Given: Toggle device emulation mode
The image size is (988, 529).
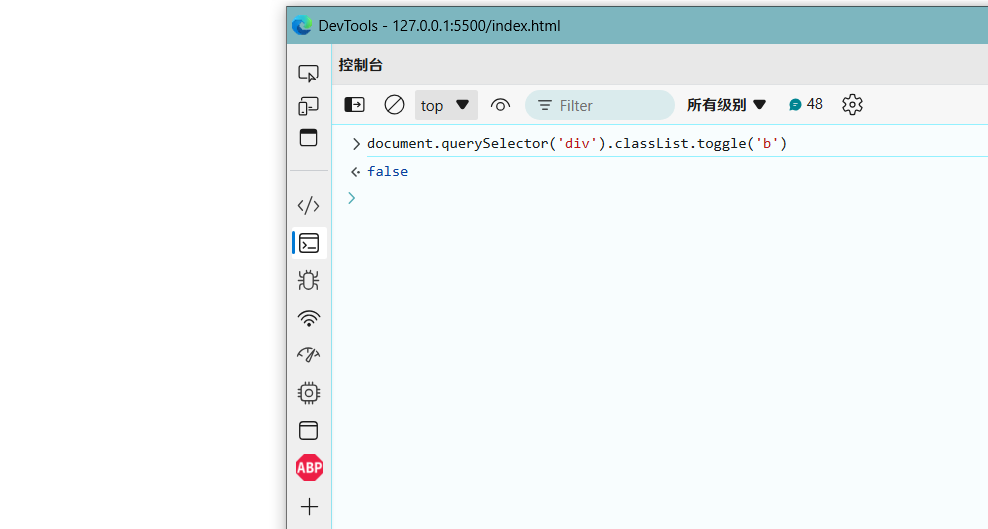Looking at the screenshot, I should click(309, 106).
